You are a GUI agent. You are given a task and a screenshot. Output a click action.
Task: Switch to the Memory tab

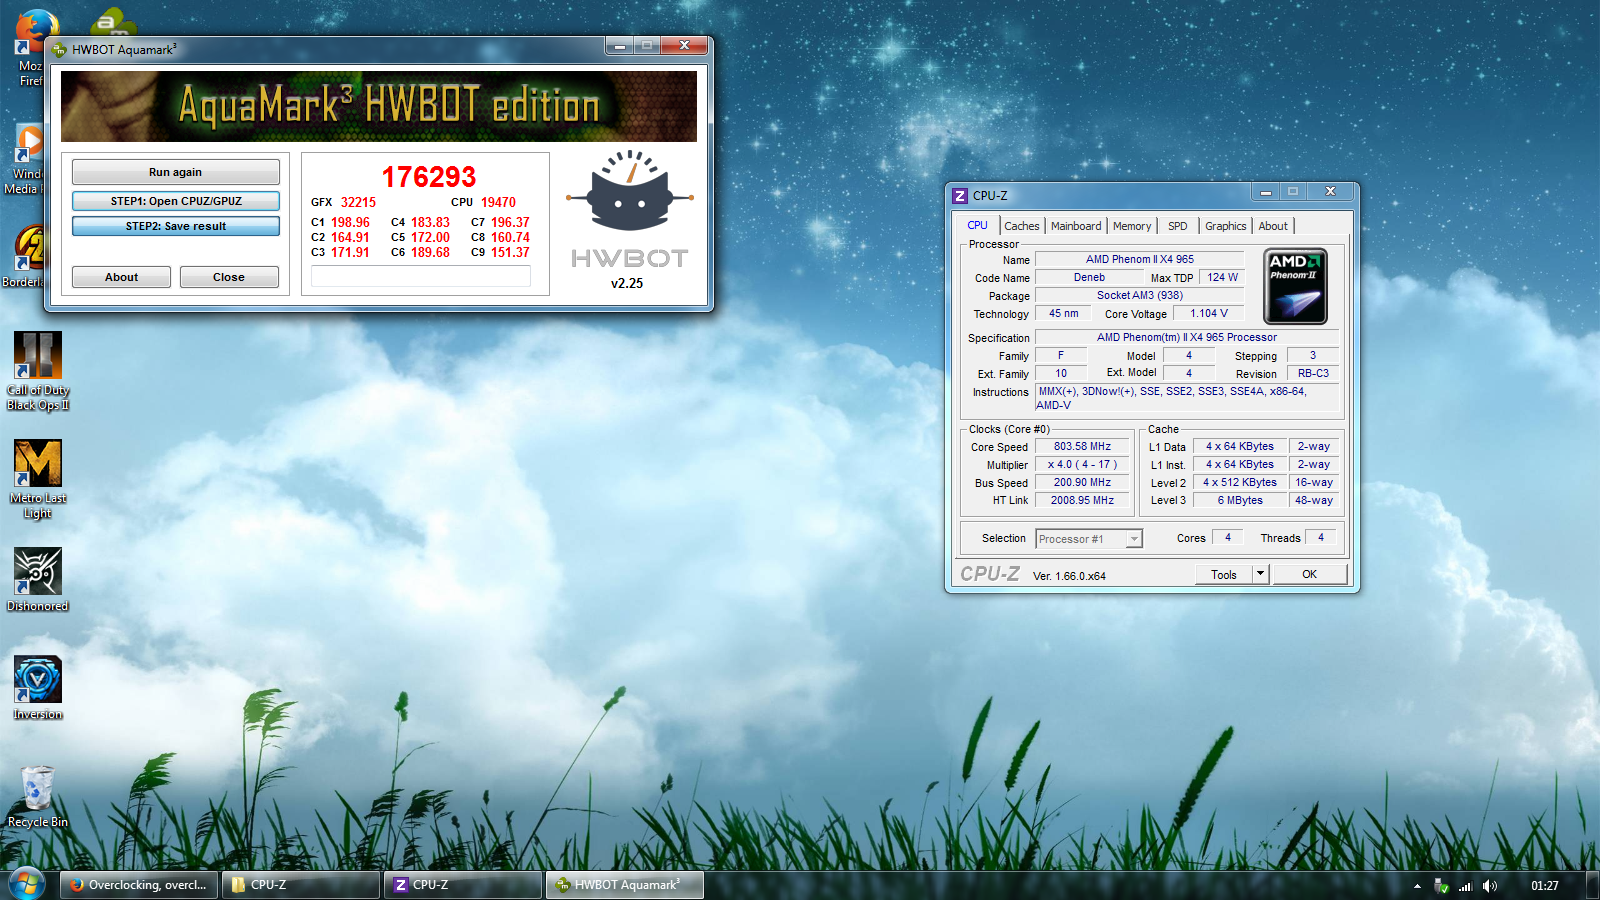coord(1132,226)
